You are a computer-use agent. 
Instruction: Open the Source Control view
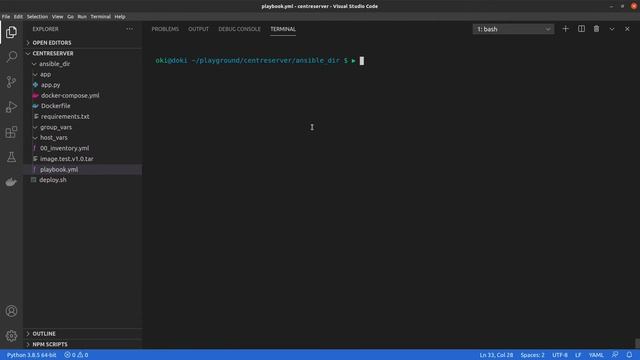11,82
